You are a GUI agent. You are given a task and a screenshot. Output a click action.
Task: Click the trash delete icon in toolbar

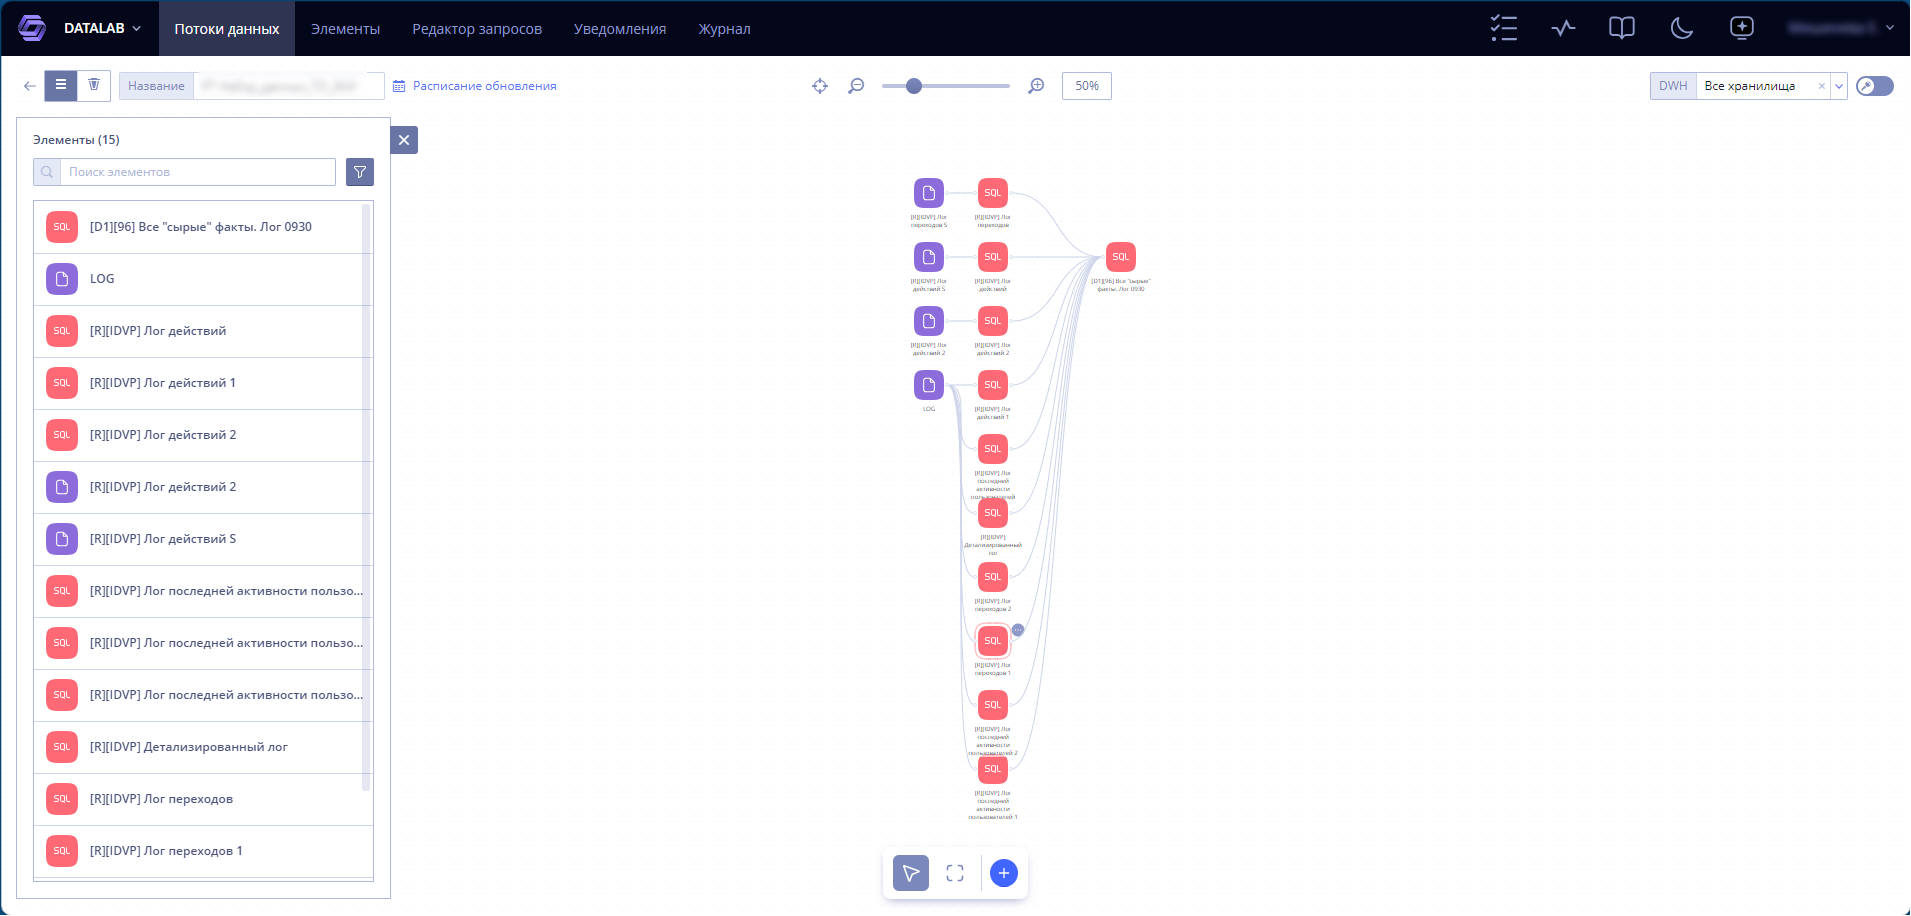(x=94, y=85)
